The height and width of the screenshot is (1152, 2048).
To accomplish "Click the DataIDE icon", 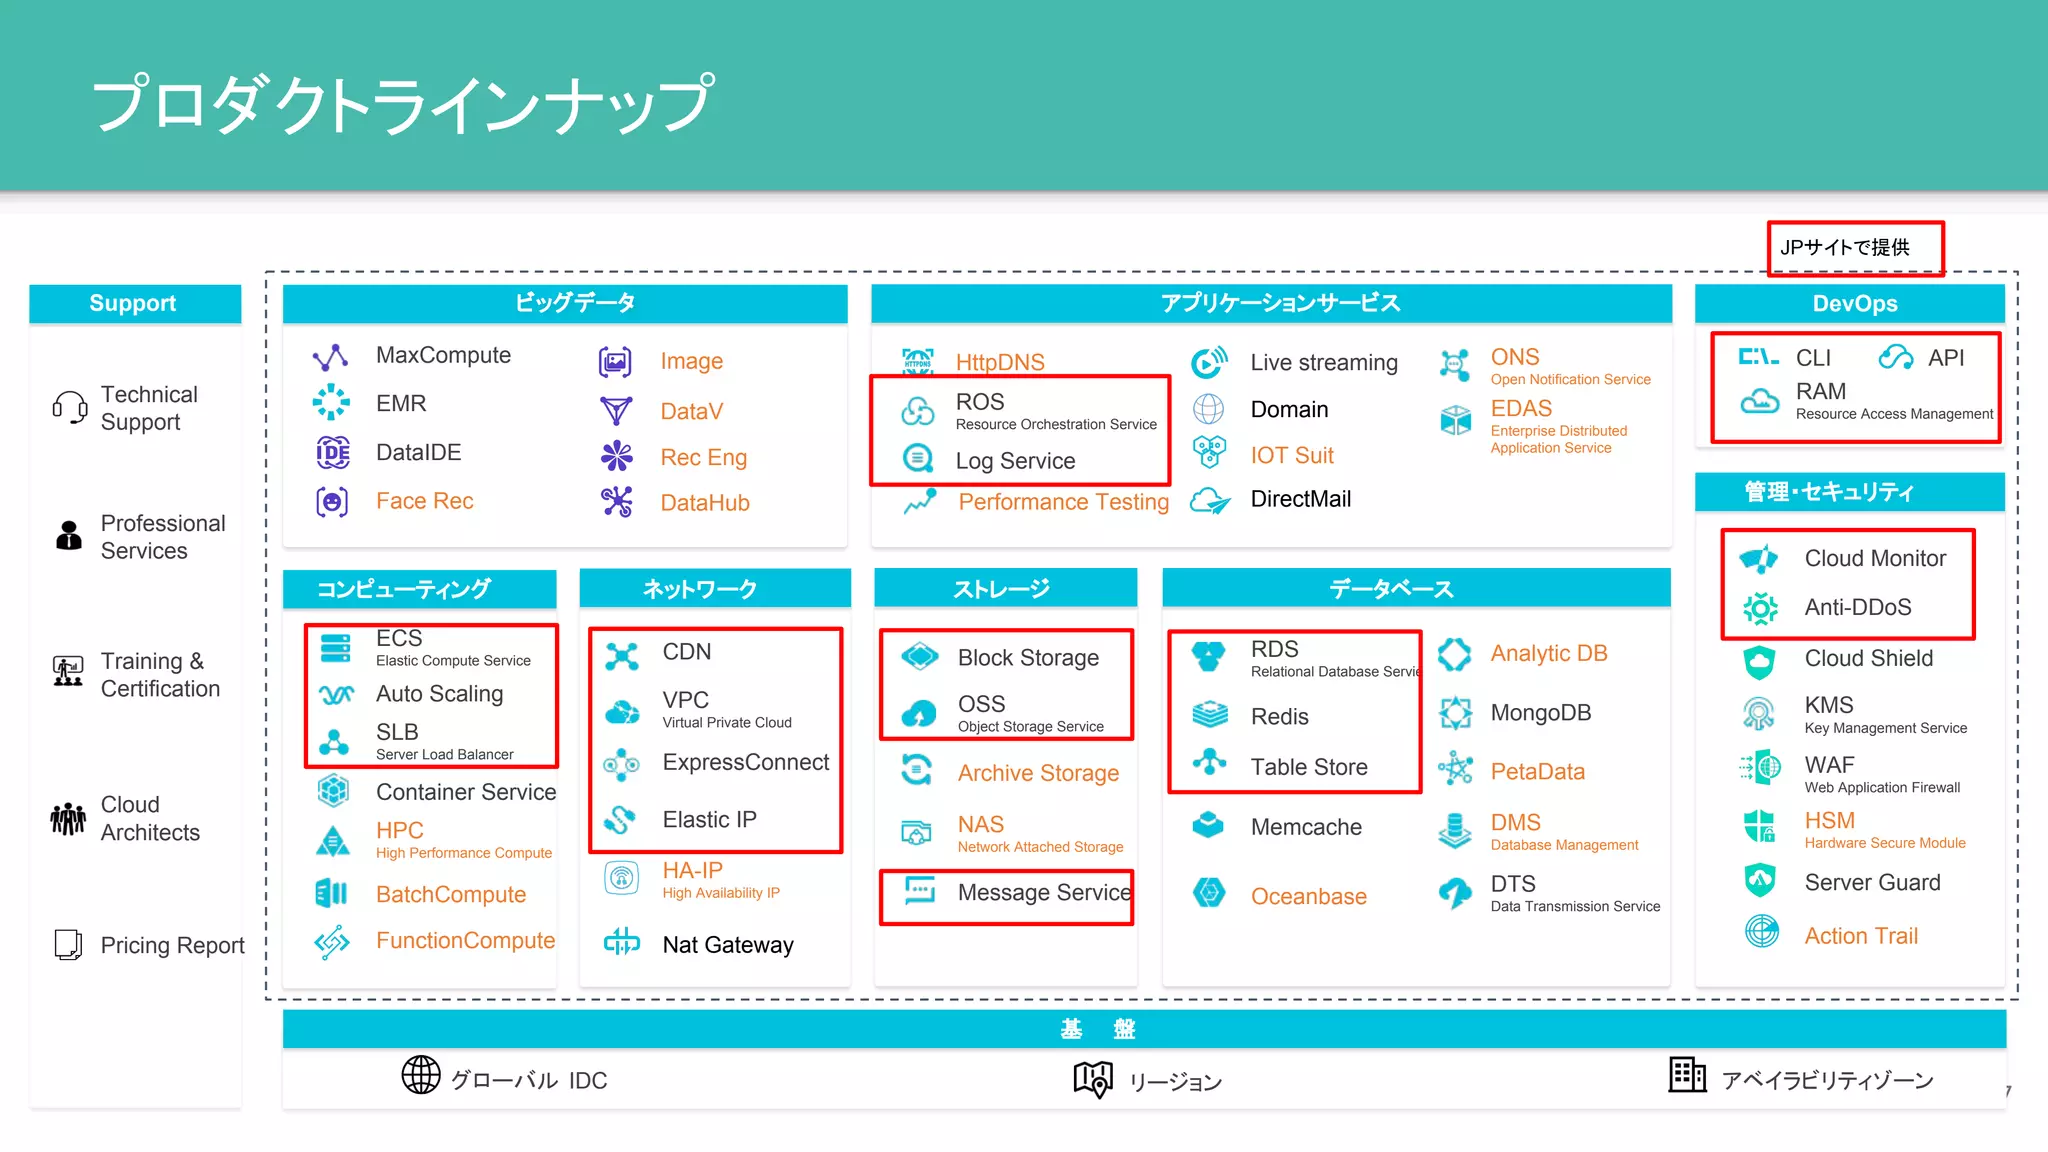I will click(333, 453).
